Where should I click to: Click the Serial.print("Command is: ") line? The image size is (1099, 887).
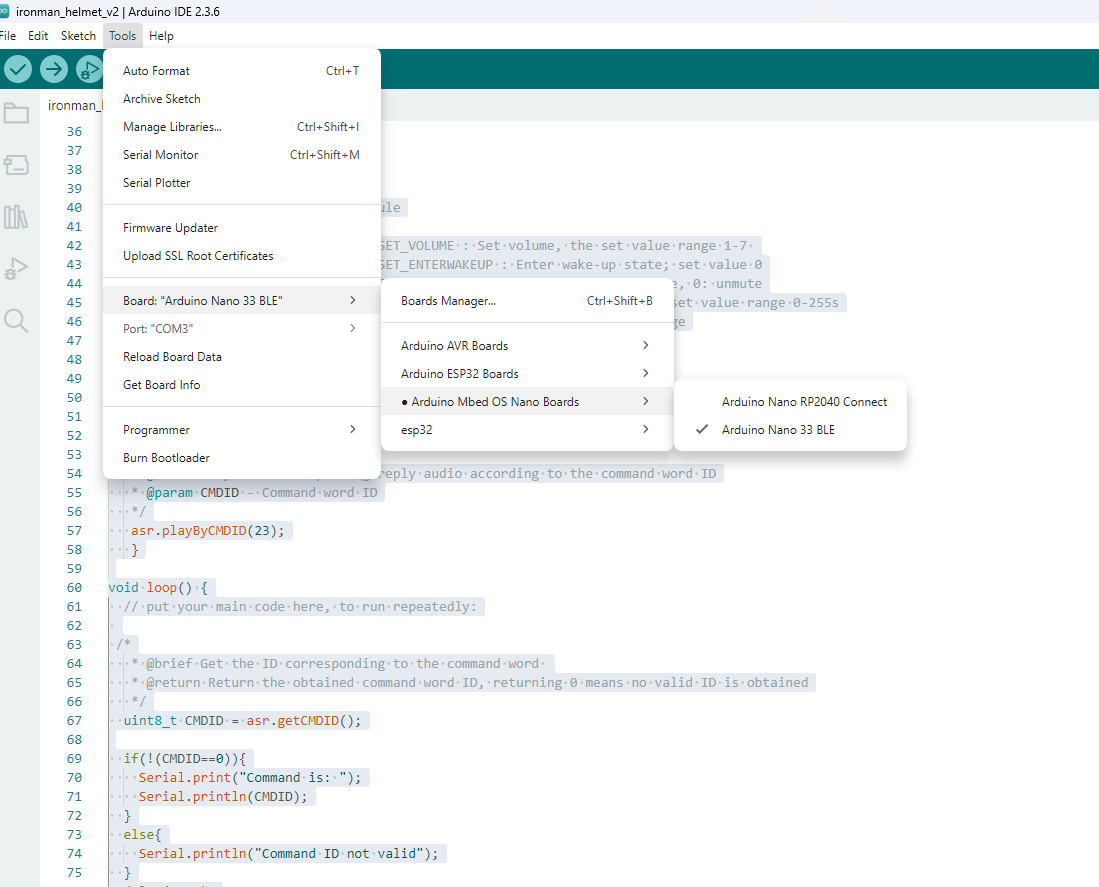coord(250,778)
